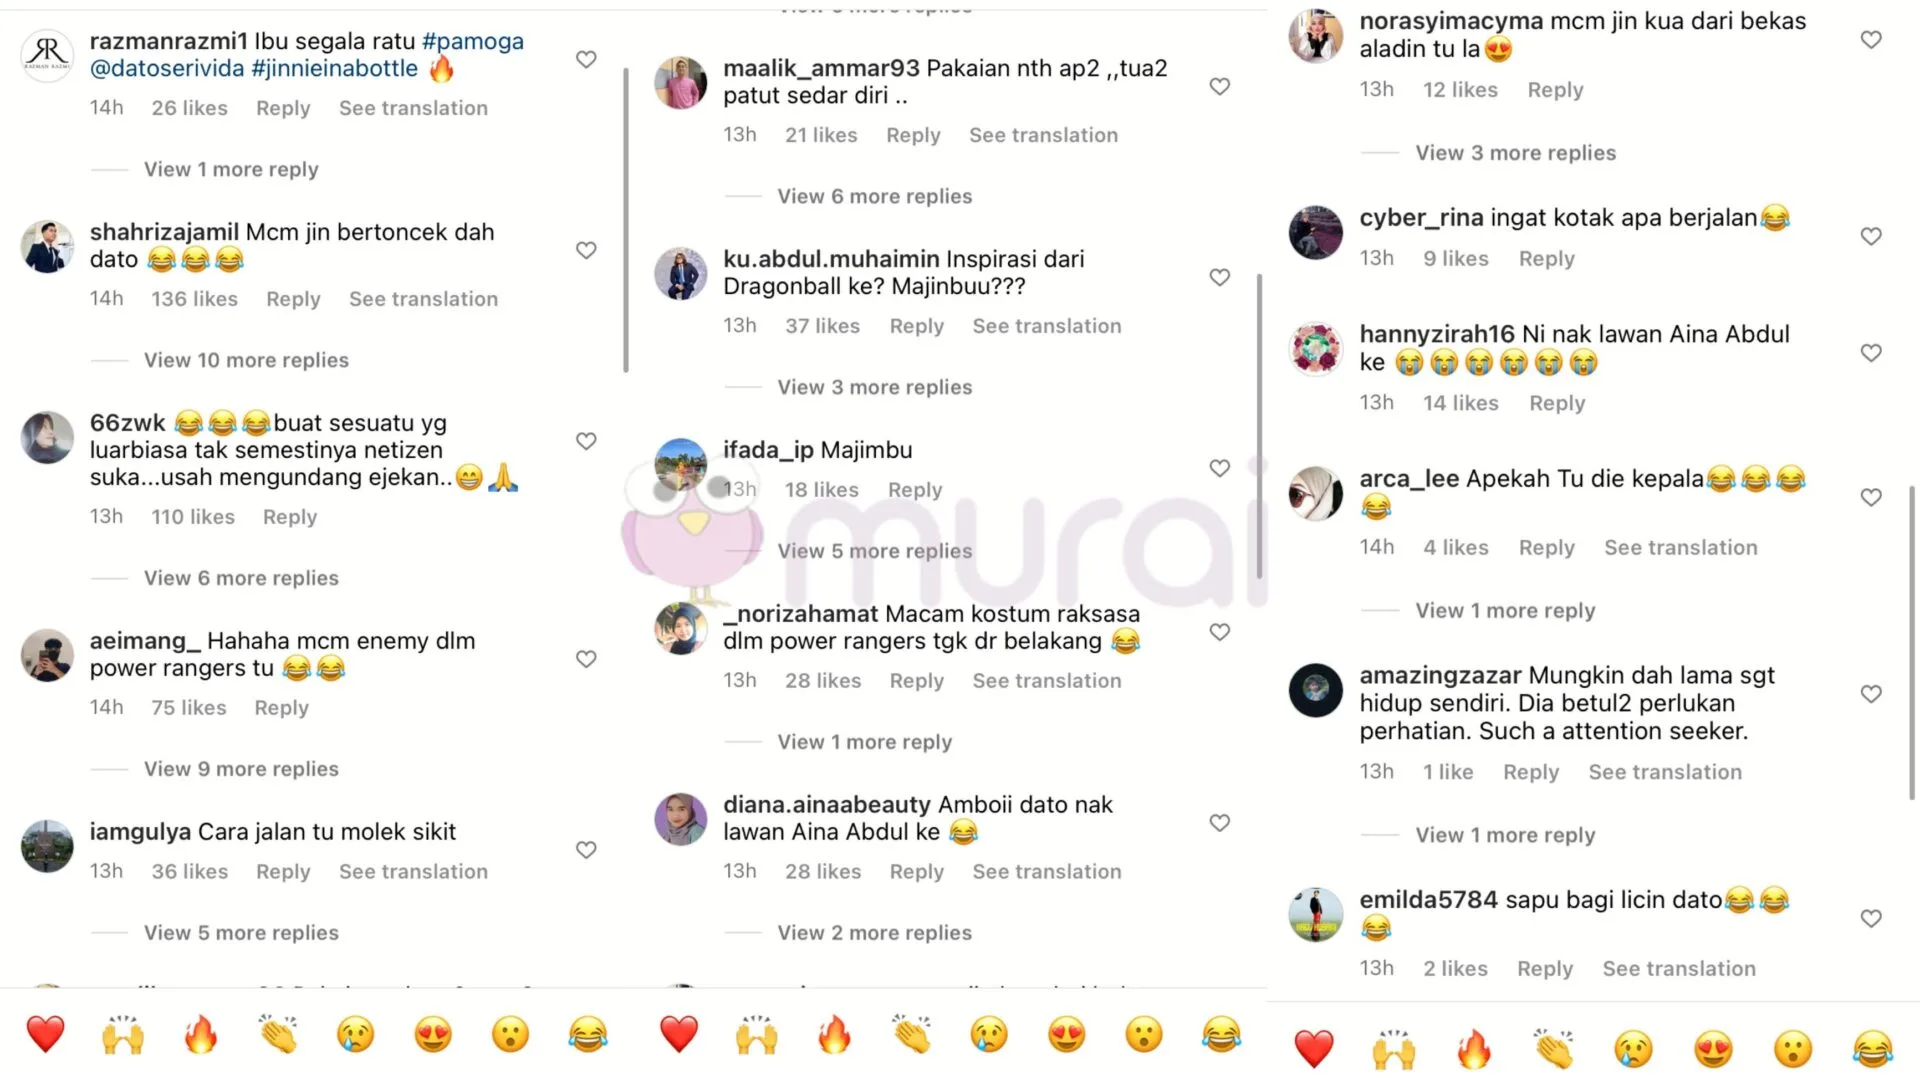Like shahrizajamil's comment with the heart icon

[586, 250]
